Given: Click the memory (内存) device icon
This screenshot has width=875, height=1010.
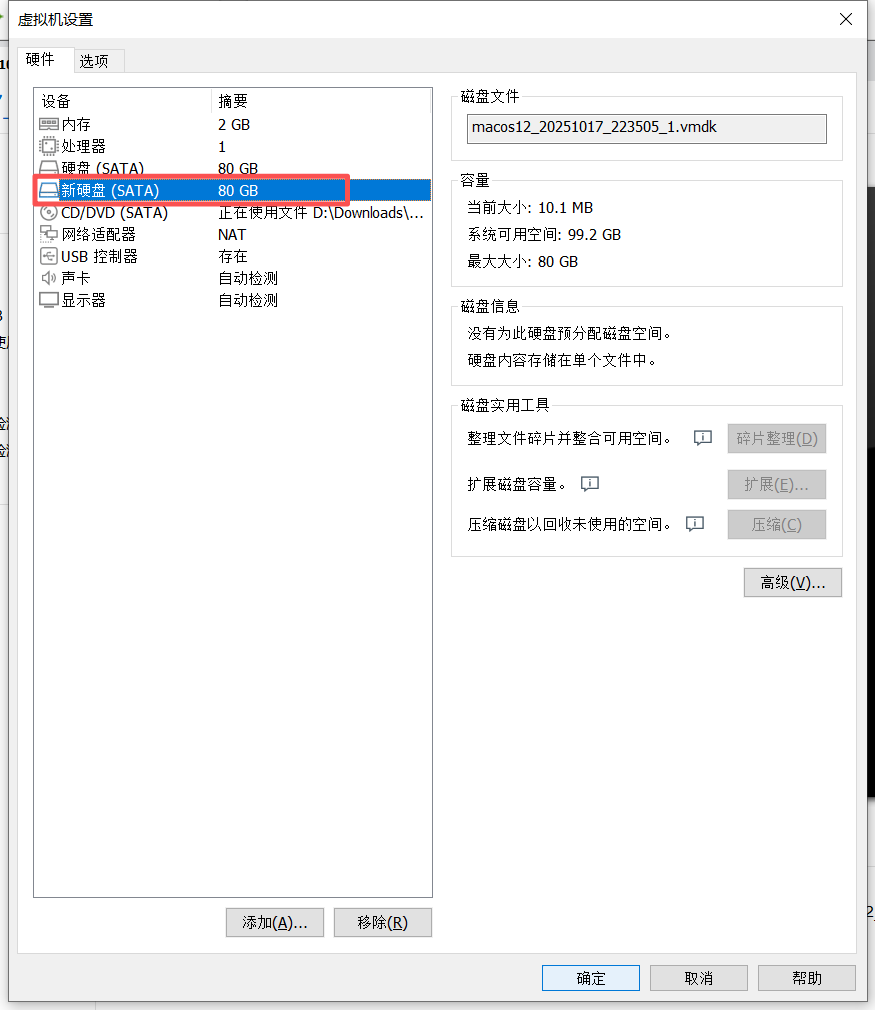Looking at the screenshot, I should pos(49,124).
